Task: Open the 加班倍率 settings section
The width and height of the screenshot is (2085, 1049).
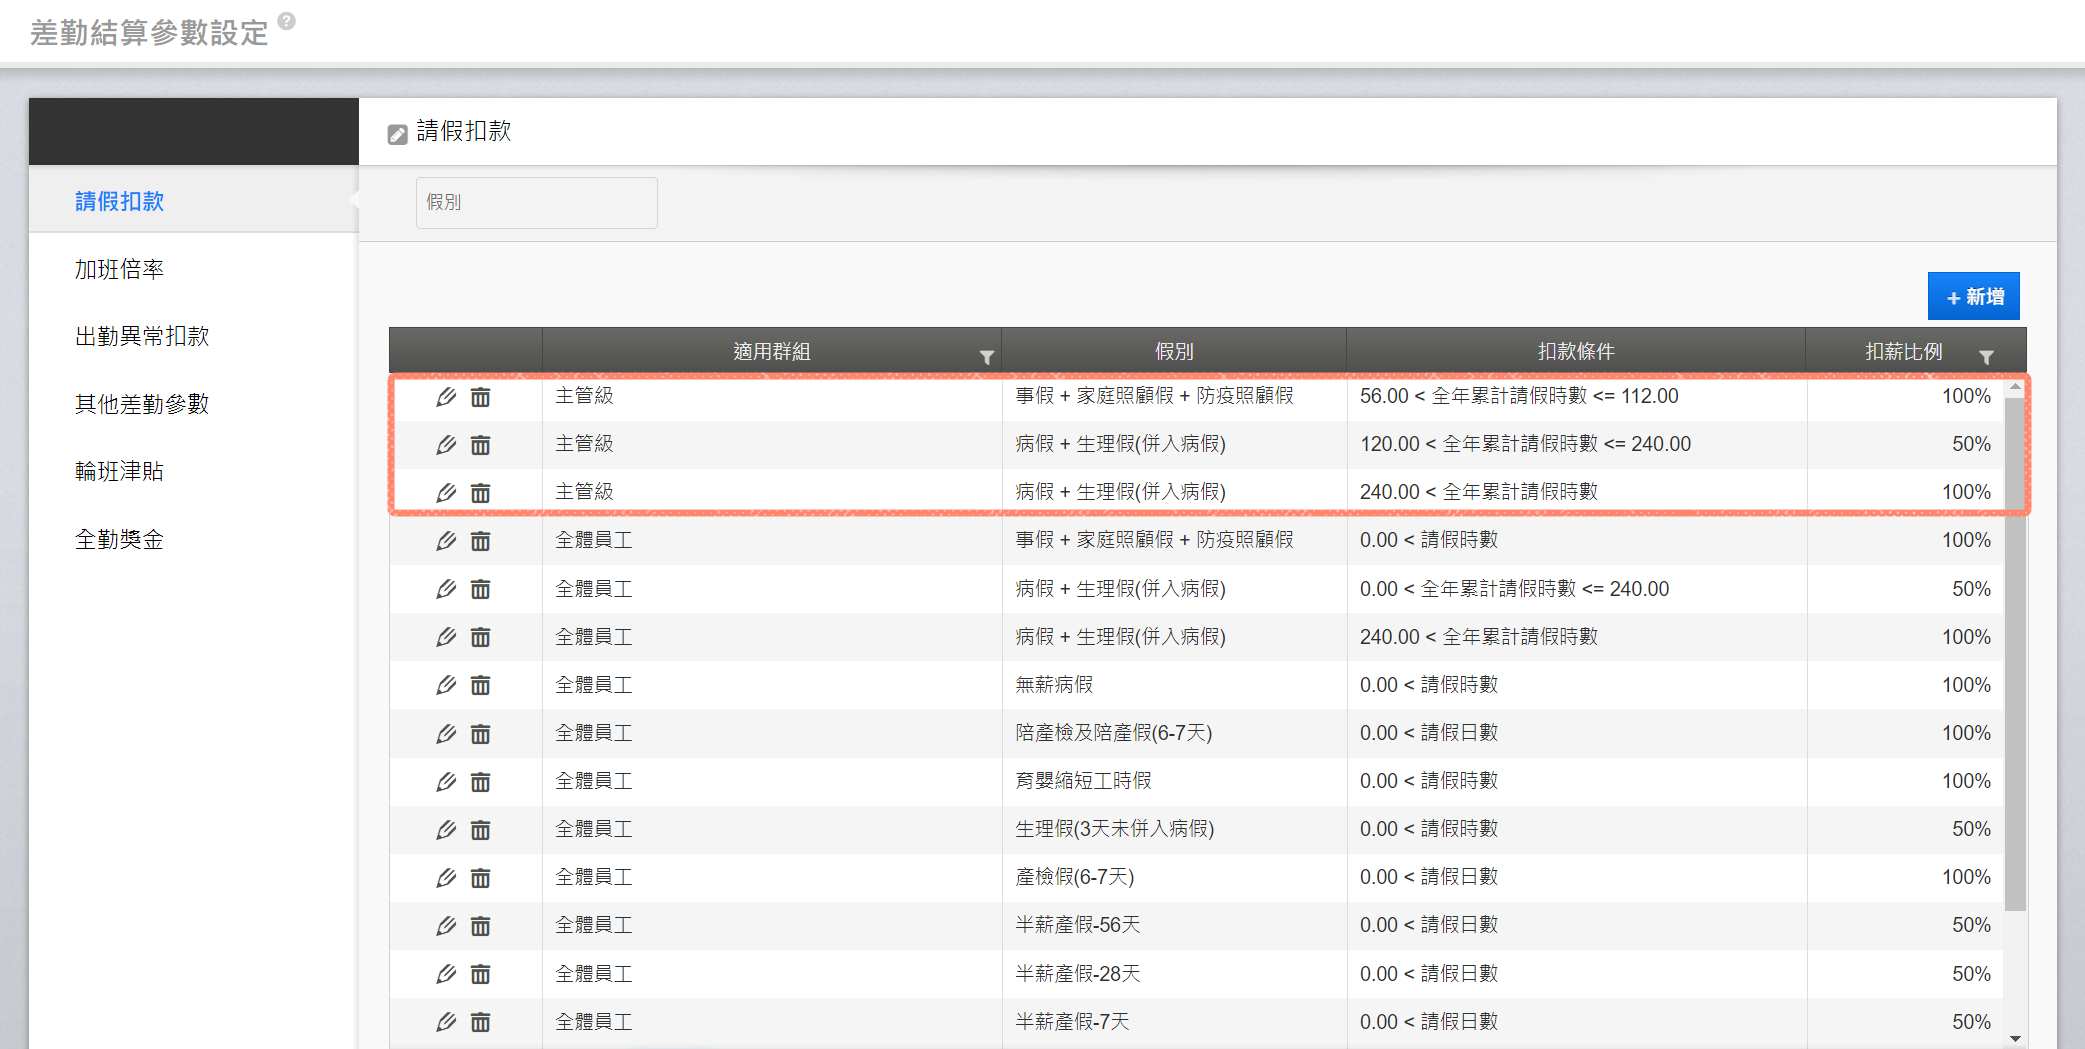Action: (x=119, y=269)
